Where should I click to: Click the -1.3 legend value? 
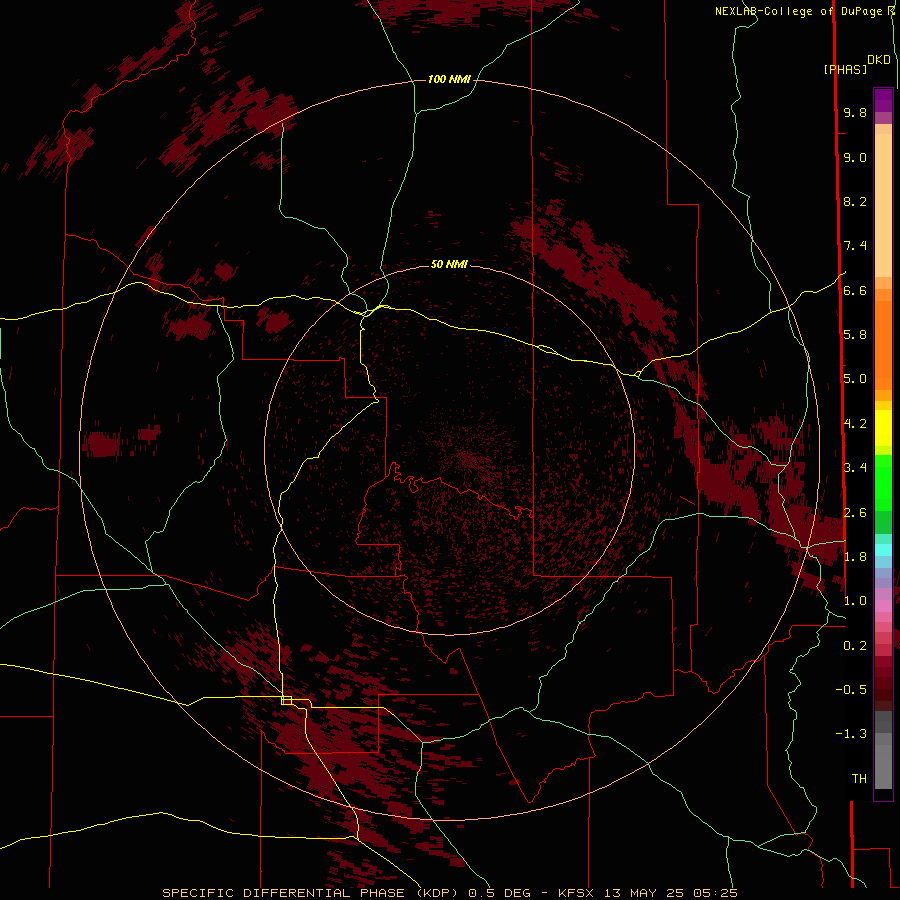point(851,734)
